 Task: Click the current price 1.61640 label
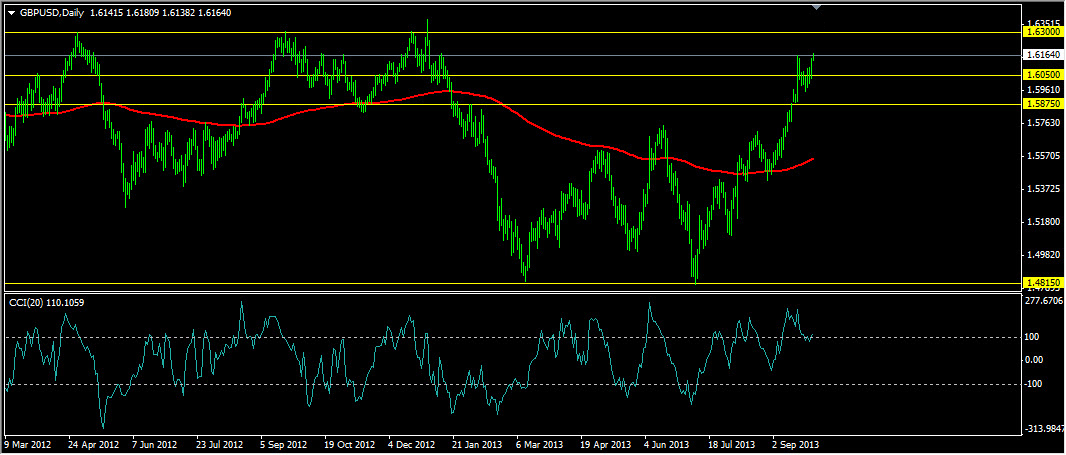(x=1042, y=55)
